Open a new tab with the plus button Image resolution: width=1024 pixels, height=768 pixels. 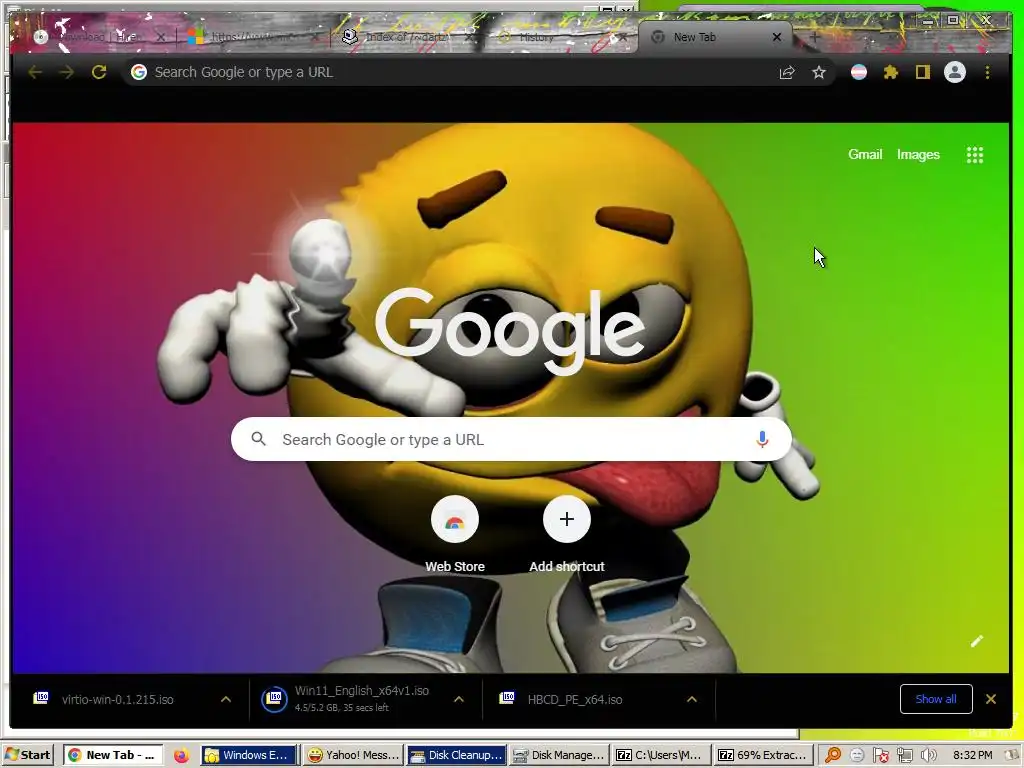814,37
